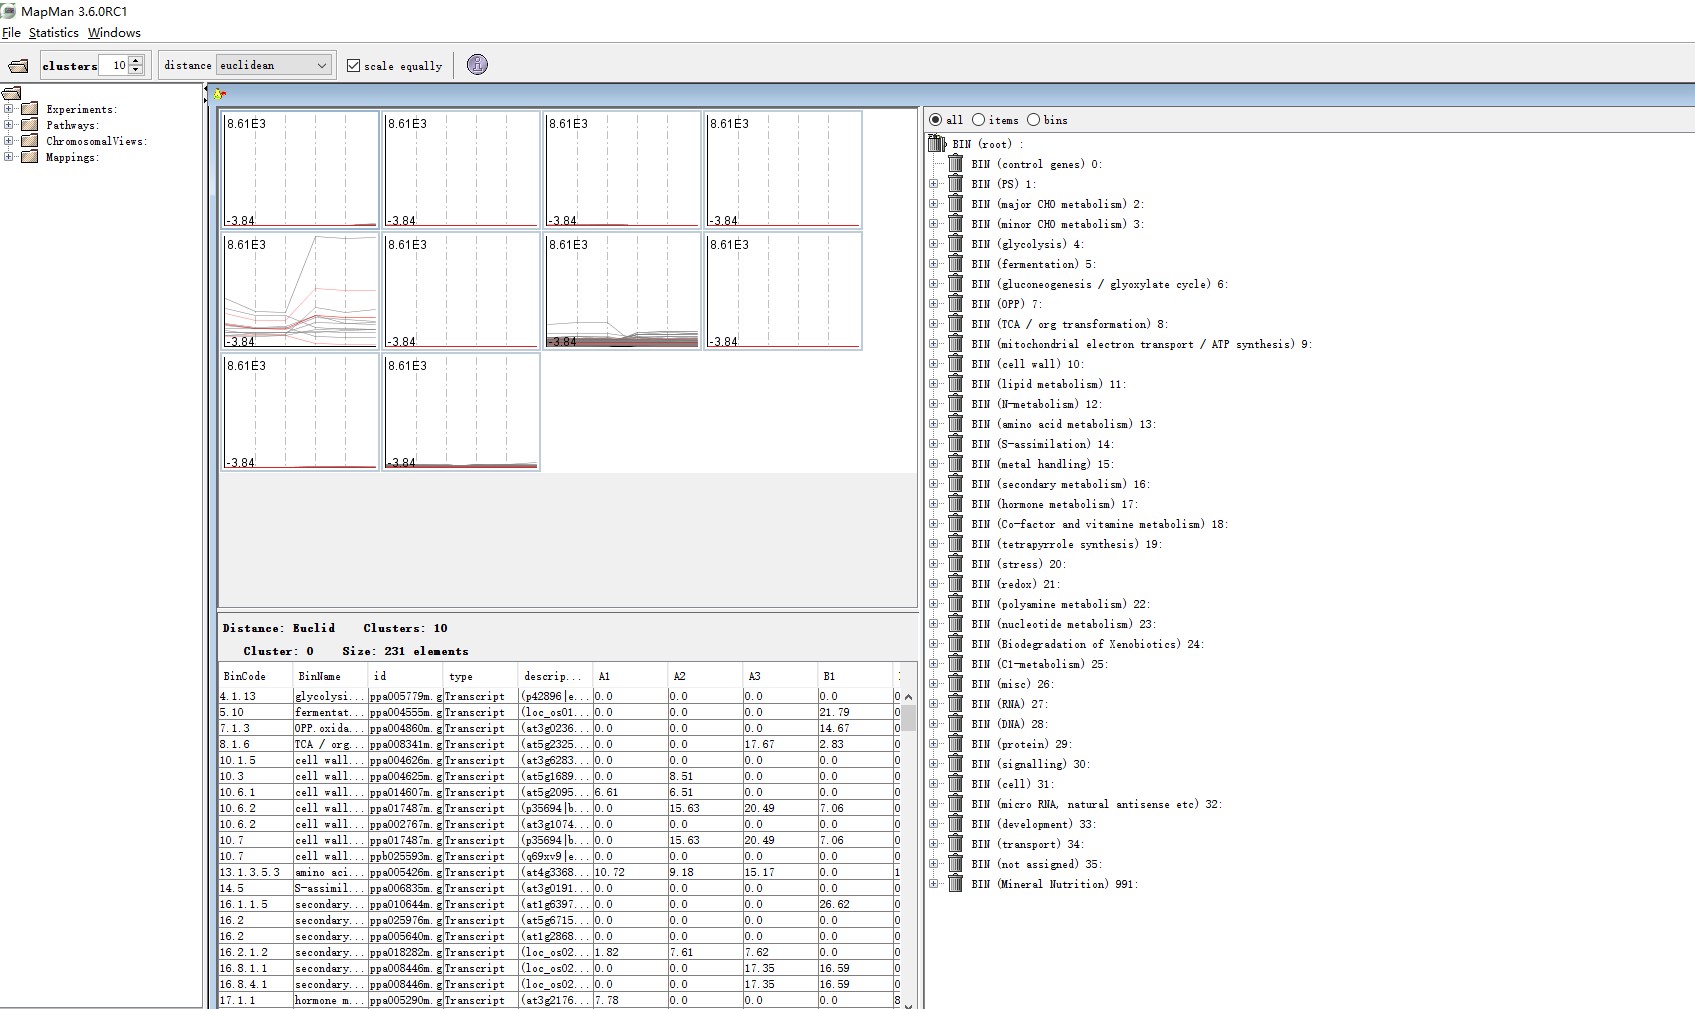Image resolution: width=1695 pixels, height=1009 pixels.
Task: Click the BIN (root) bin icon
Action: pyautogui.click(x=936, y=144)
